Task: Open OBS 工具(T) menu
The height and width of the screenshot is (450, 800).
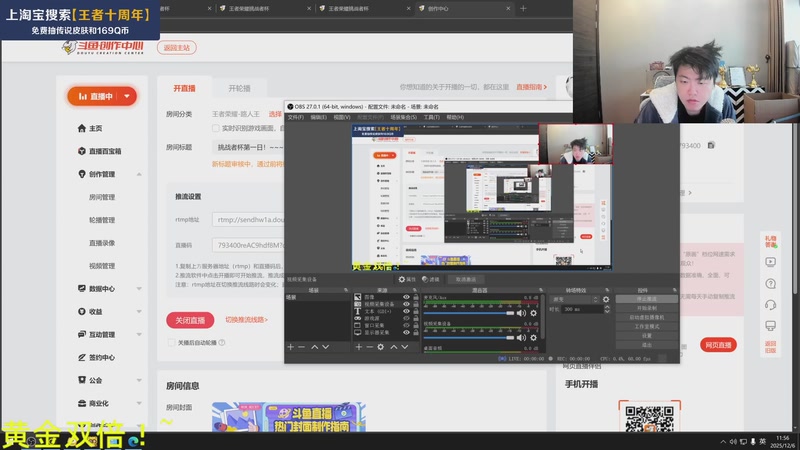Action: point(432,117)
